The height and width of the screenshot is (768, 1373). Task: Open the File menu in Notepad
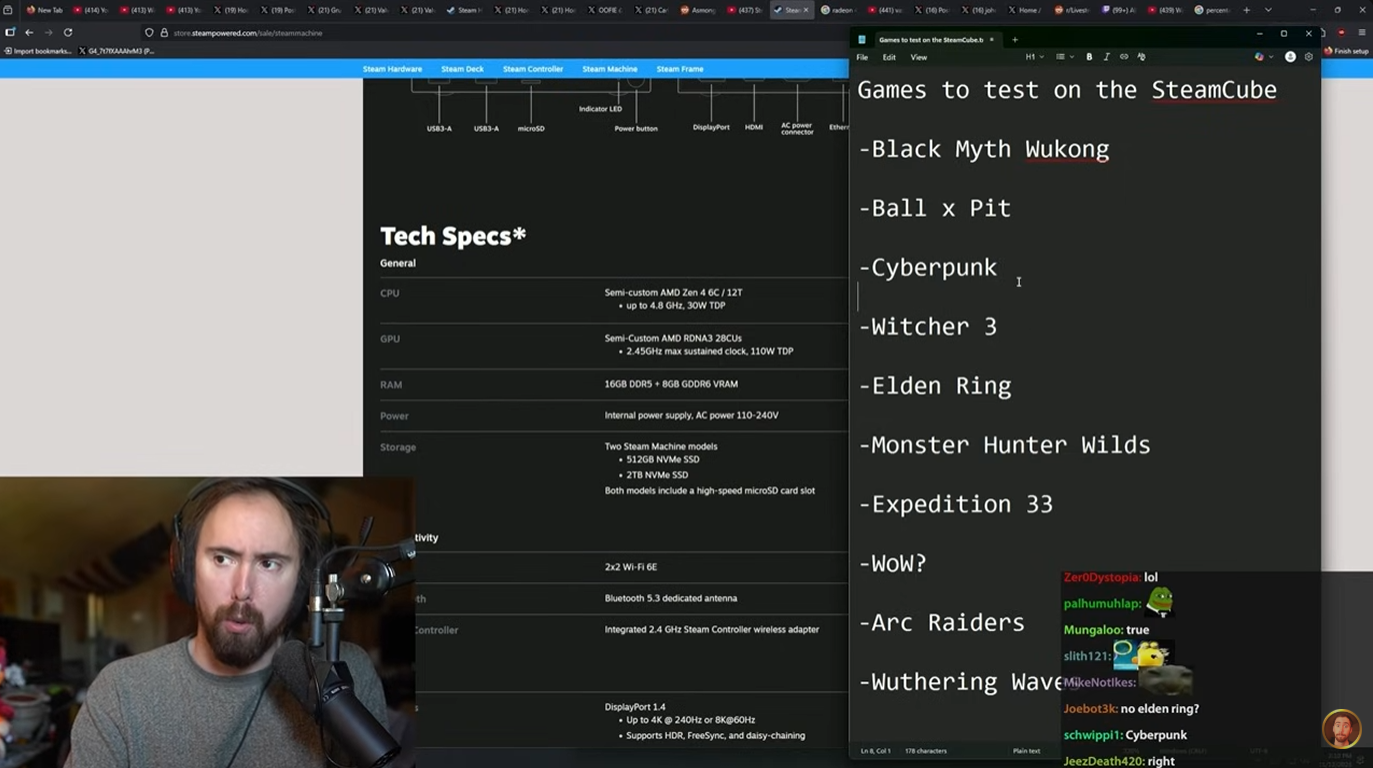(x=862, y=57)
